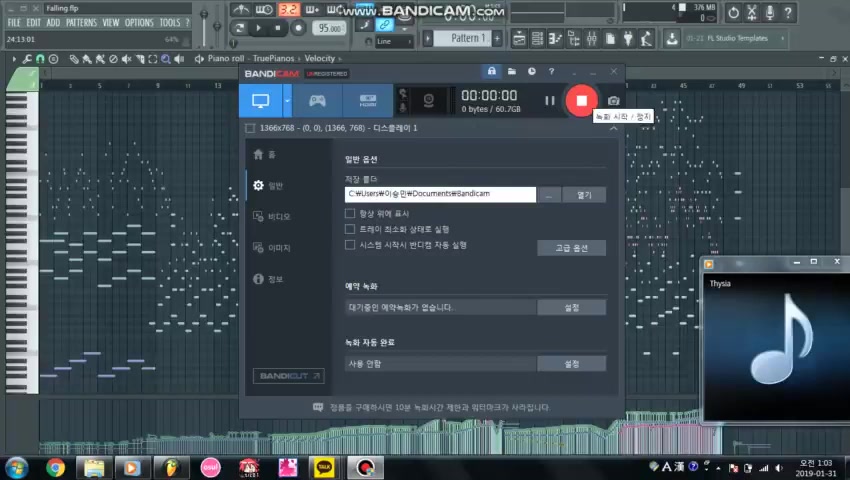This screenshot has height=480, width=850.
Task: Open Bandicam output folder icon
Action: tap(512, 71)
